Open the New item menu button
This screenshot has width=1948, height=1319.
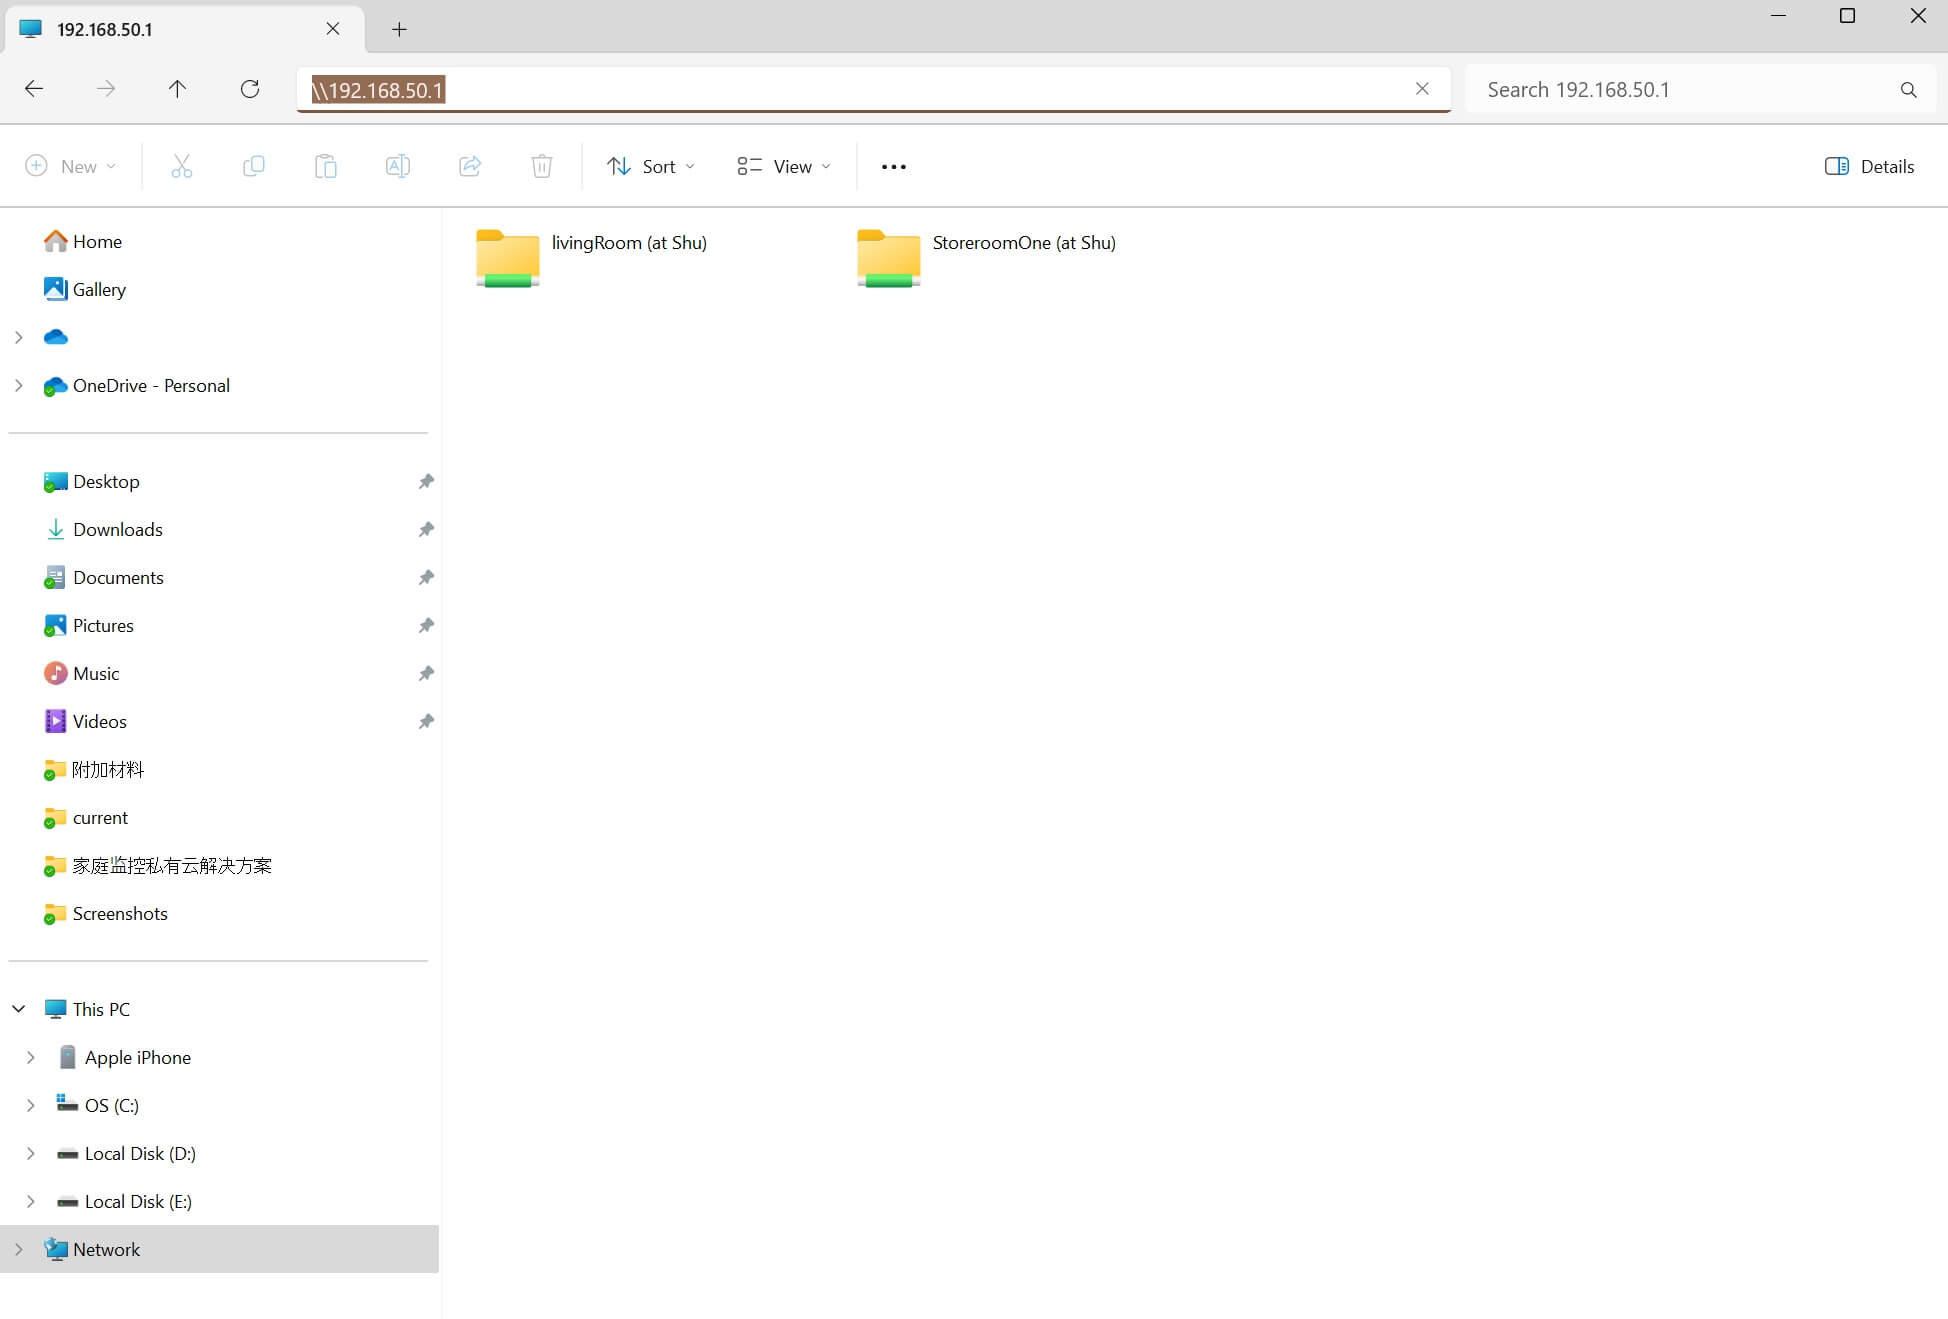click(71, 166)
